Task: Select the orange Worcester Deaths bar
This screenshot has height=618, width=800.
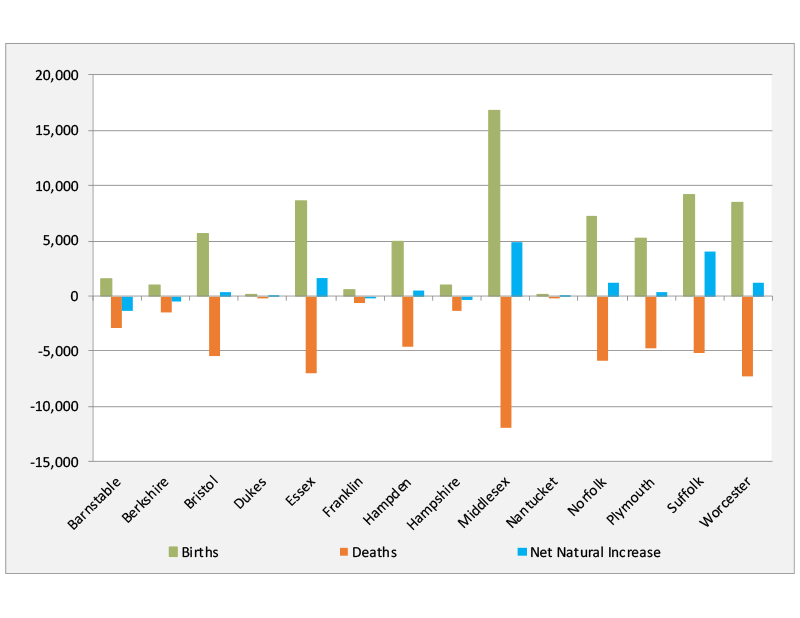Action: [x=747, y=336]
